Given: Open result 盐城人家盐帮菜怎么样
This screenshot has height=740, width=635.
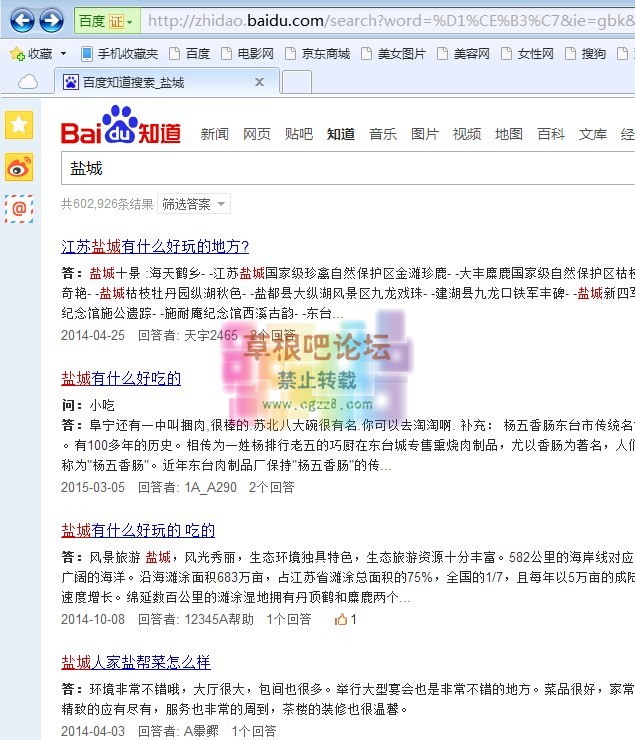Looking at the screenshot, I should click(136, 663).
